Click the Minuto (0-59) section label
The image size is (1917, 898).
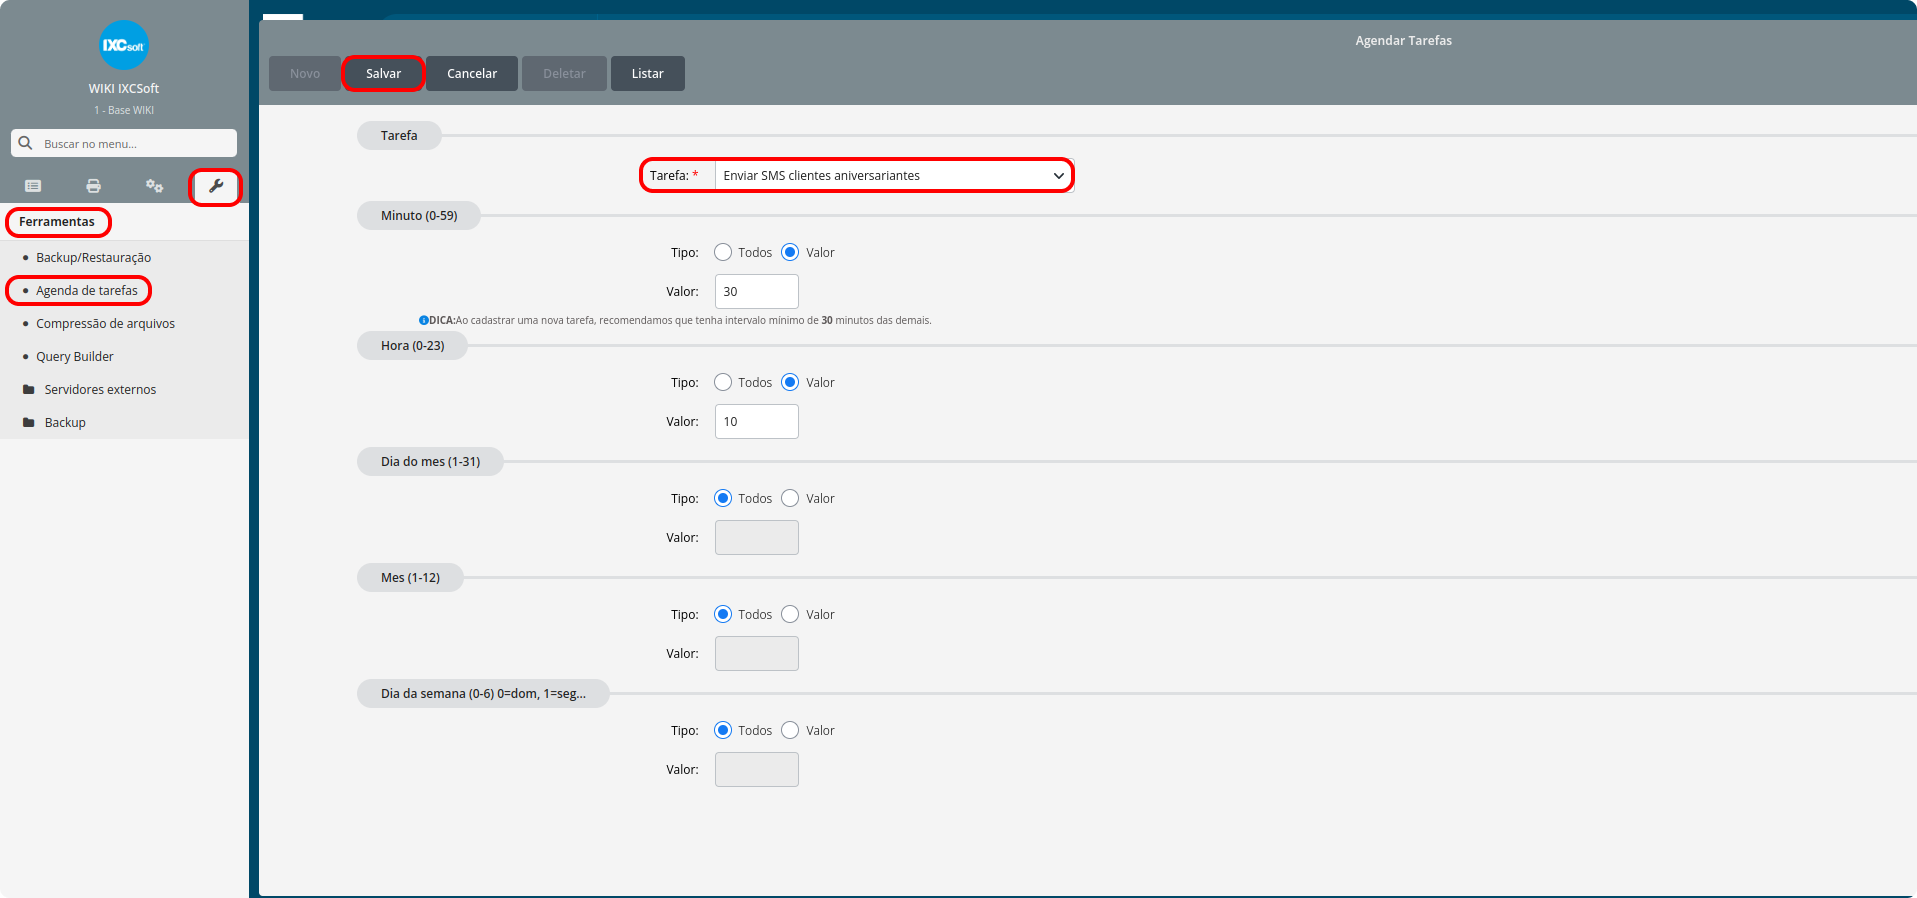(x=419, y=215)
